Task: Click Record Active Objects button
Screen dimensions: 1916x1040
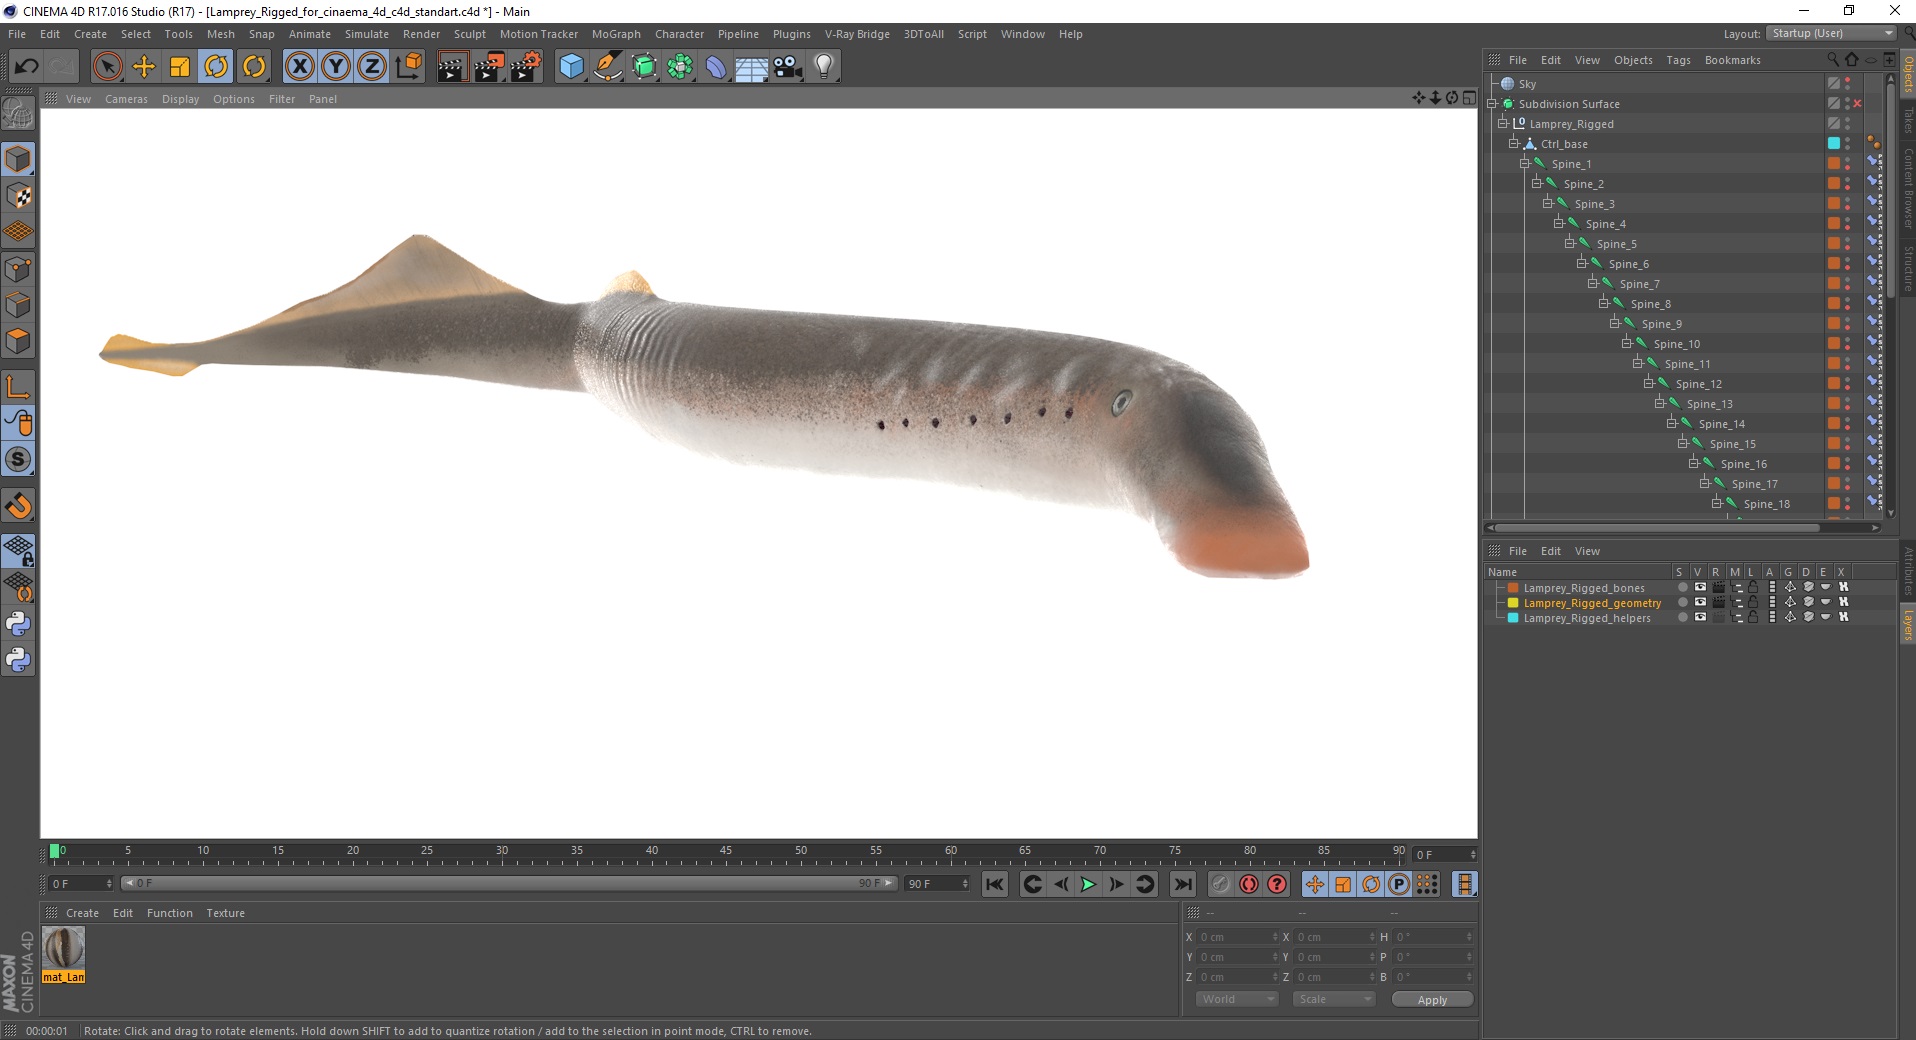Action: point(1220,884)
